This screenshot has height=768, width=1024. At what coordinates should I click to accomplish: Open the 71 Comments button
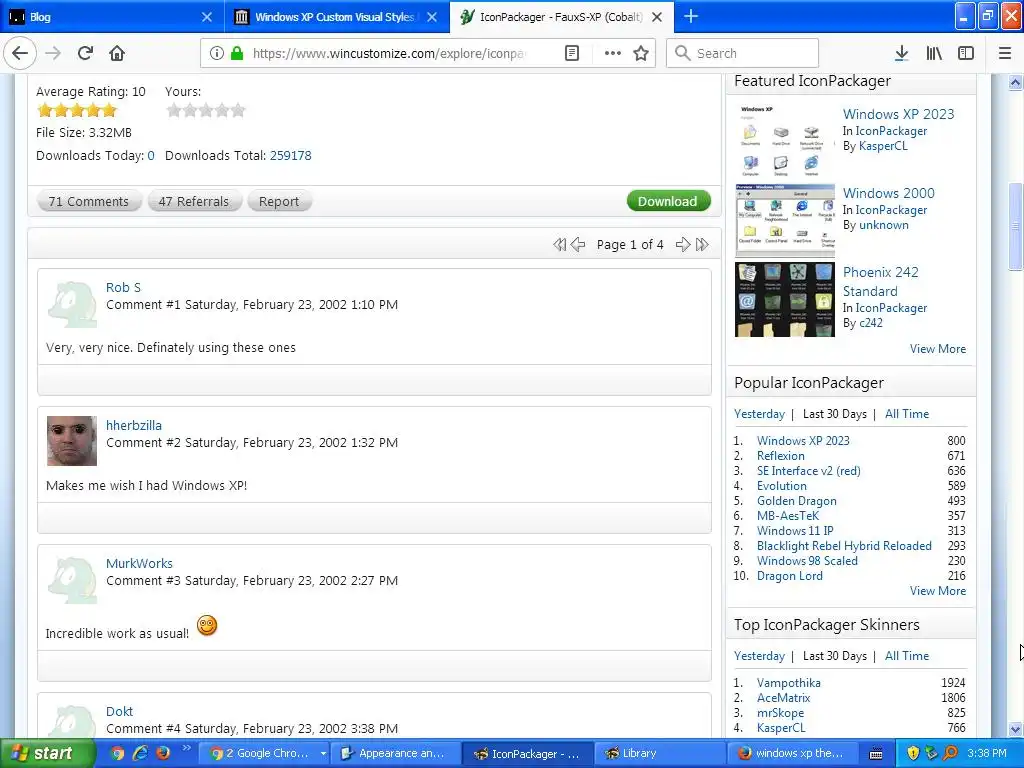click(x=89, y=201)
